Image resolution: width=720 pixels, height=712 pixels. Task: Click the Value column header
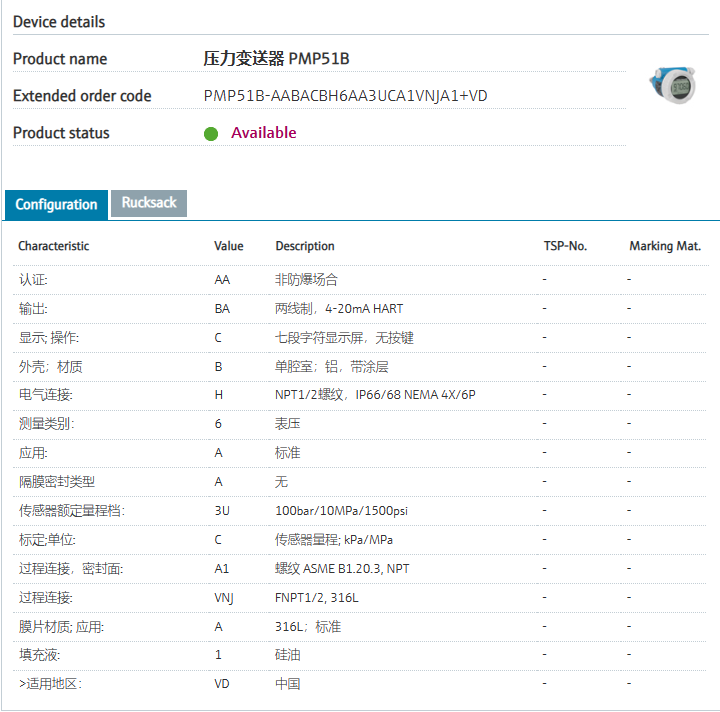[228, 246]
